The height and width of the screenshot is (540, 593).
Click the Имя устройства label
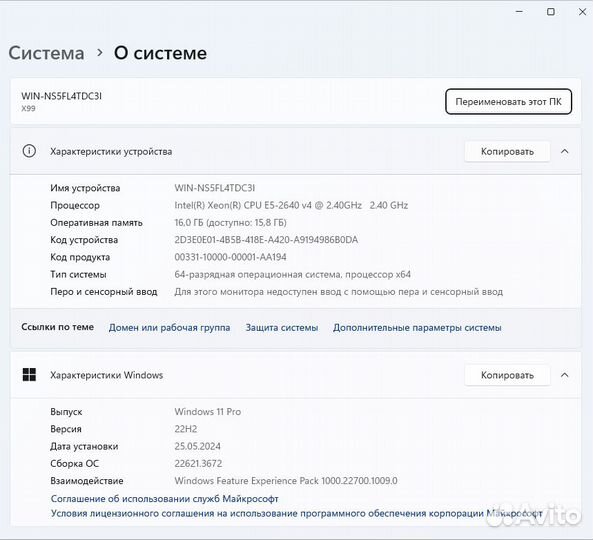85,188
